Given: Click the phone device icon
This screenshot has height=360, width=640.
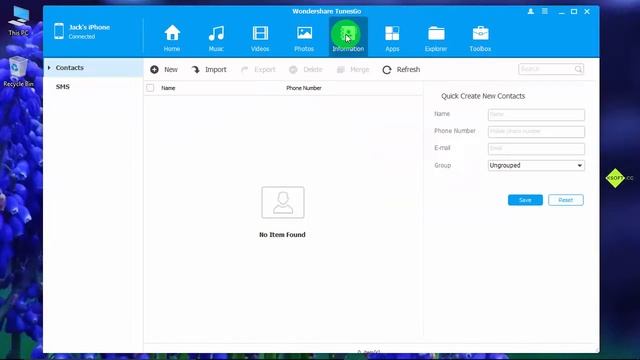Looking at the screenshot, I should tap(59, 31).
